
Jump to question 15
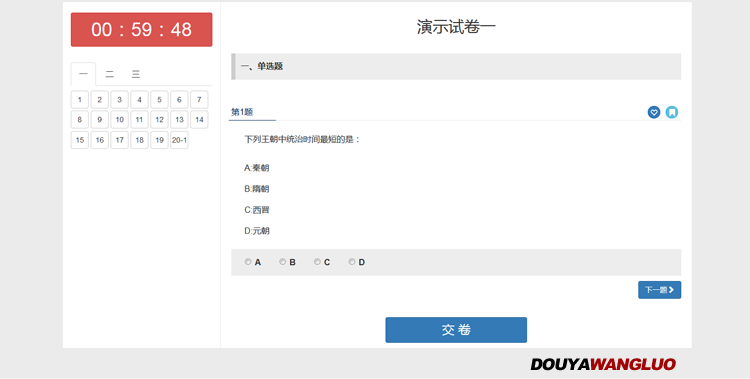coord(80,140)
